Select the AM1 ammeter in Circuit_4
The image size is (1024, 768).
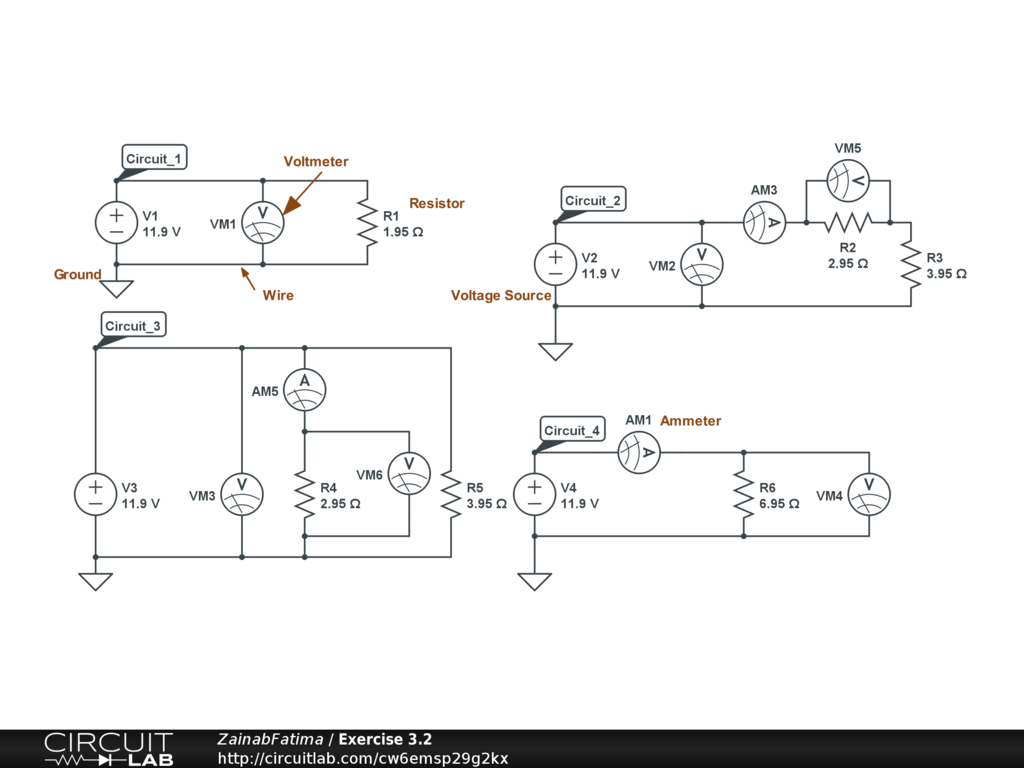[638, 453]
